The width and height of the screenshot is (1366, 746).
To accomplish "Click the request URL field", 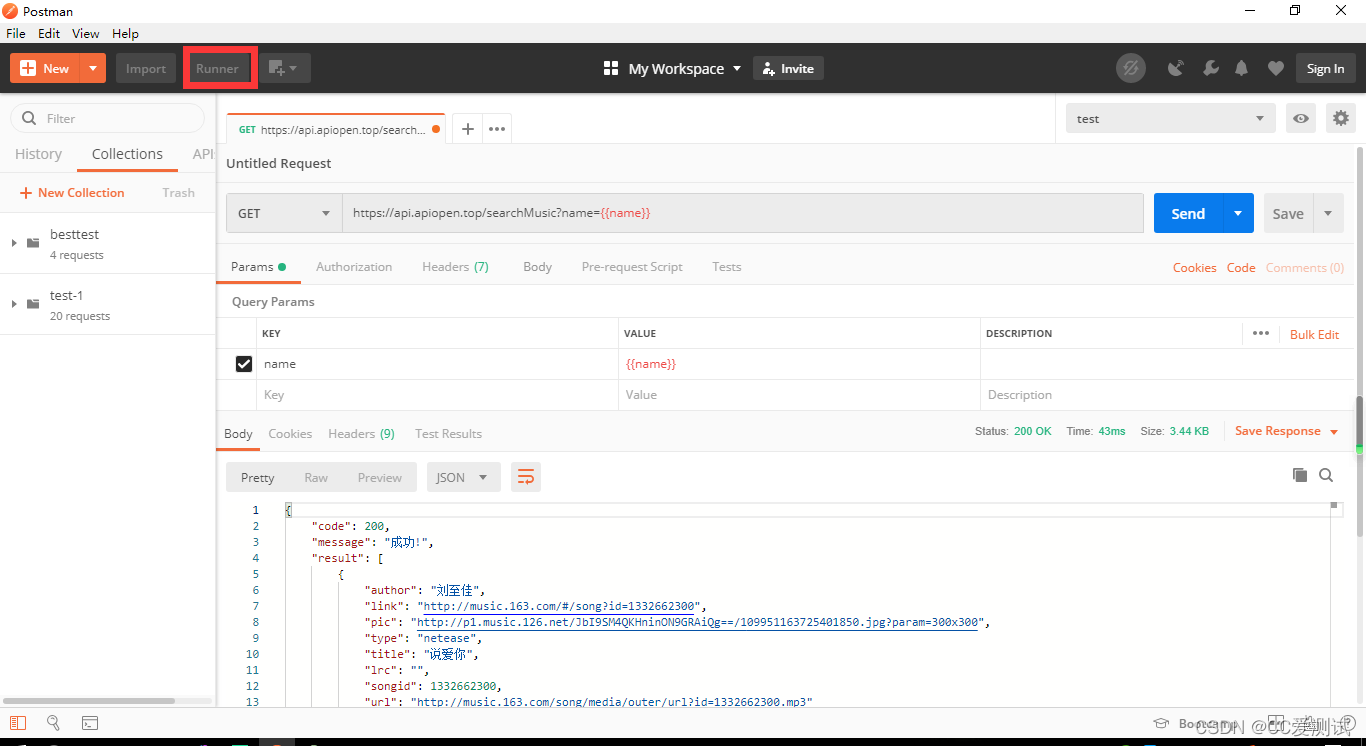I will [x=743, y=213].
